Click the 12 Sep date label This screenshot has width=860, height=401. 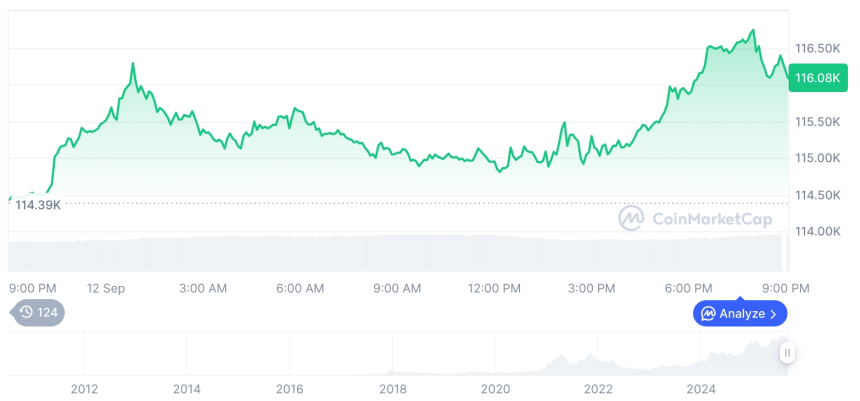tap(106, 288)
